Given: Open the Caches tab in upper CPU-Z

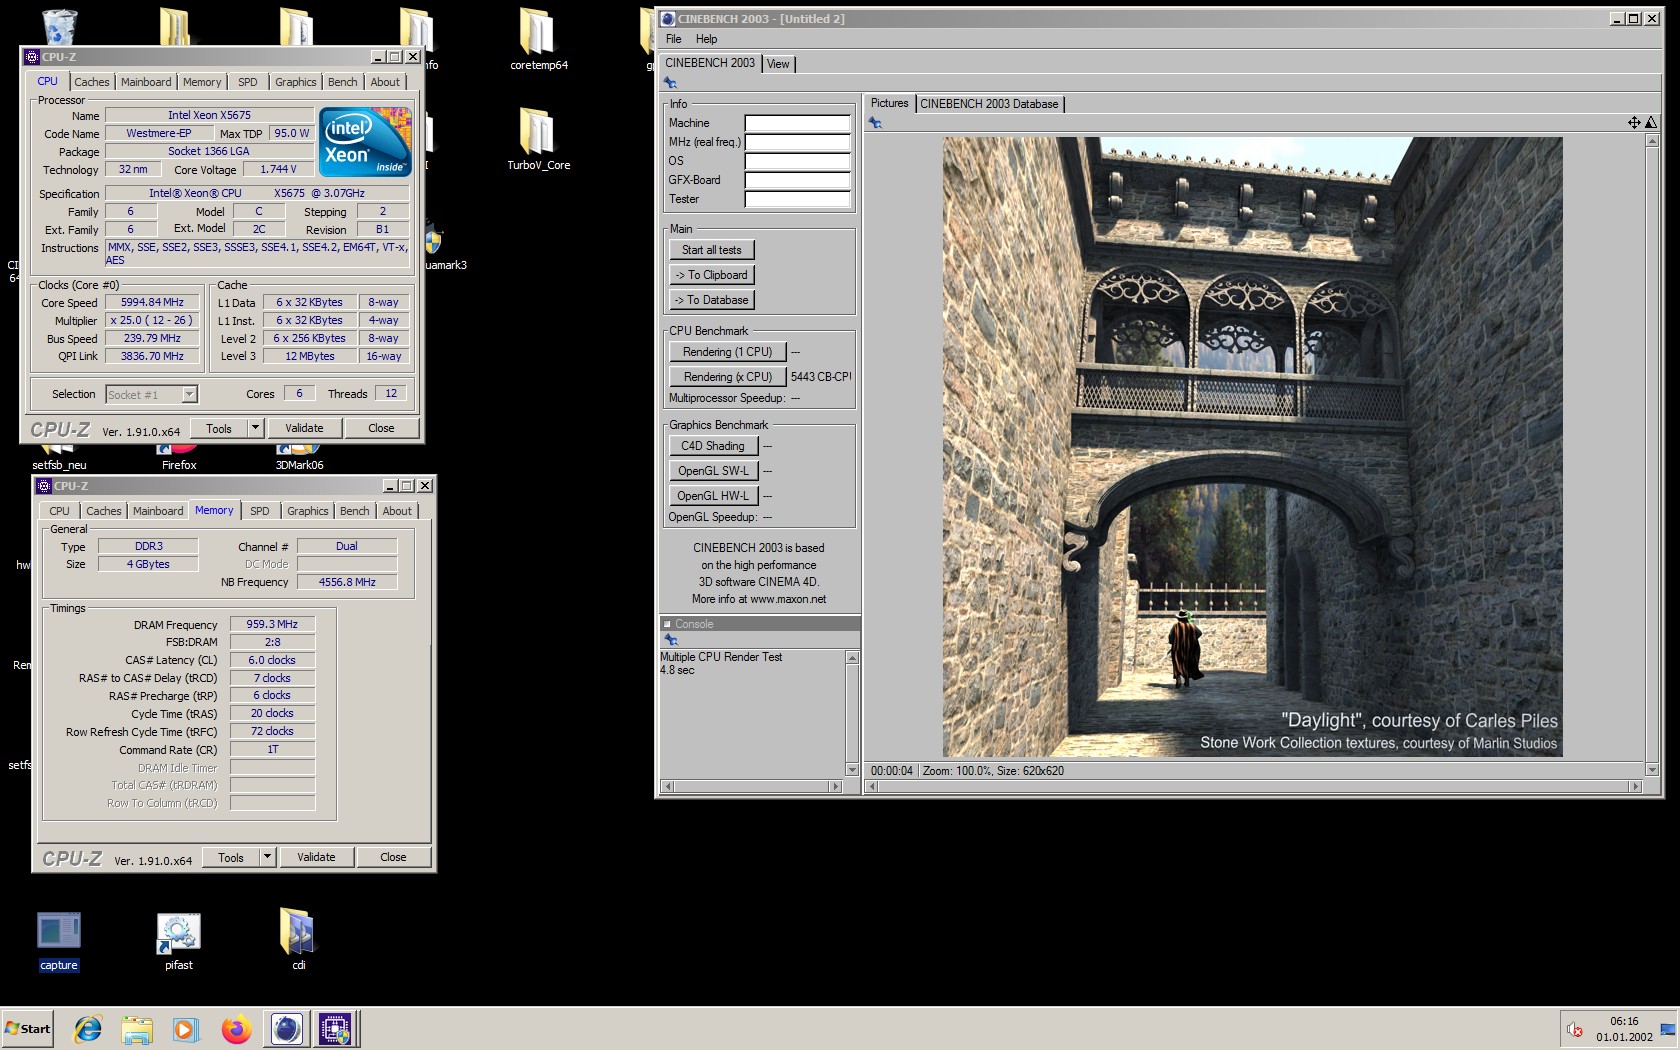Looking at the screenshot, I should (92, 82).
